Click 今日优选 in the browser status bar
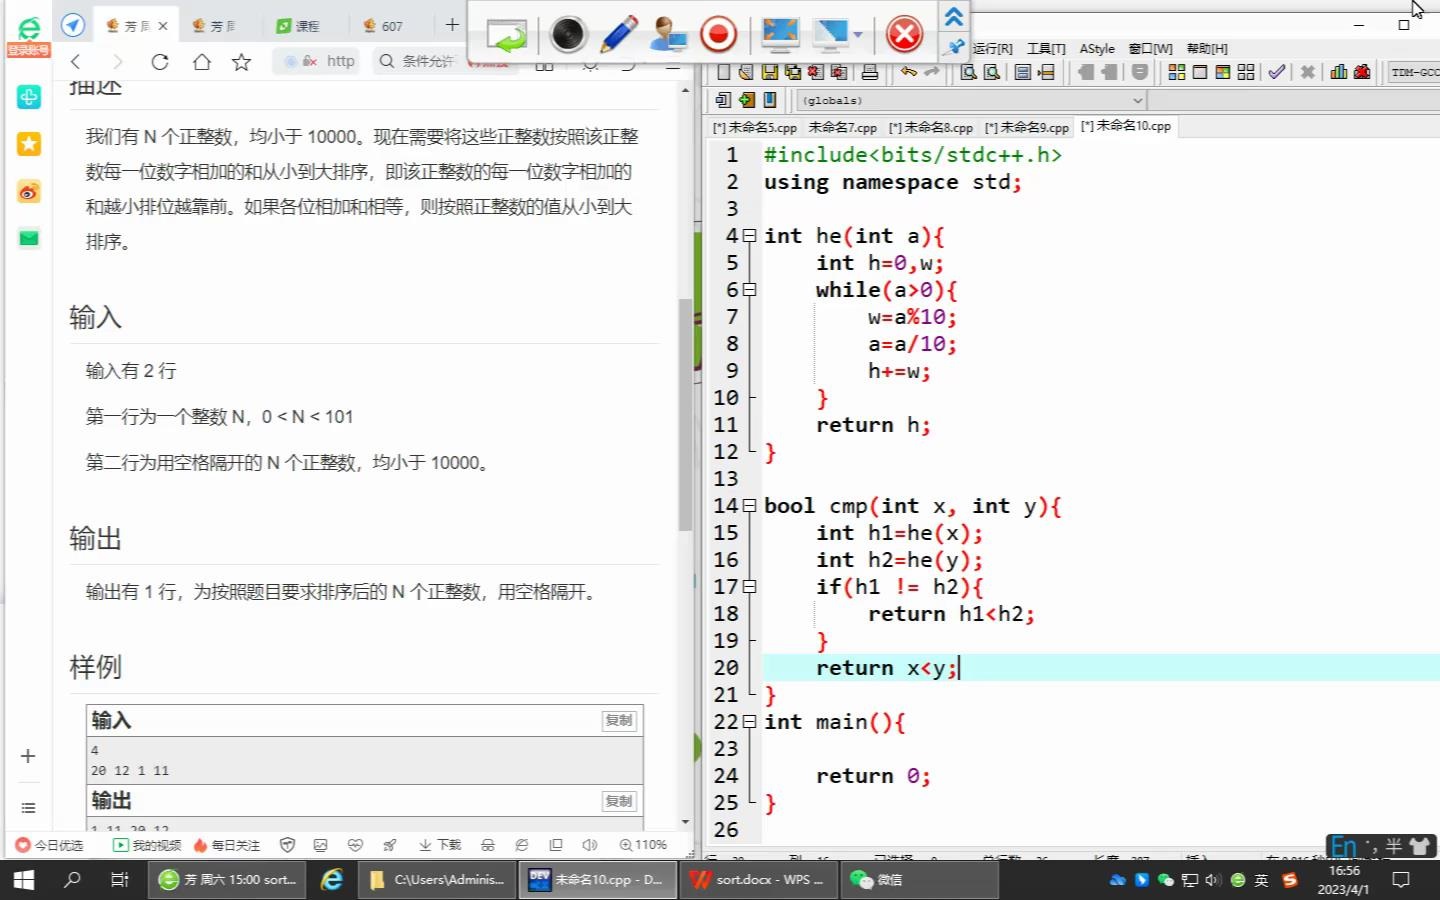The width and height of the screenshot is (1440, 900). [50, 845]
